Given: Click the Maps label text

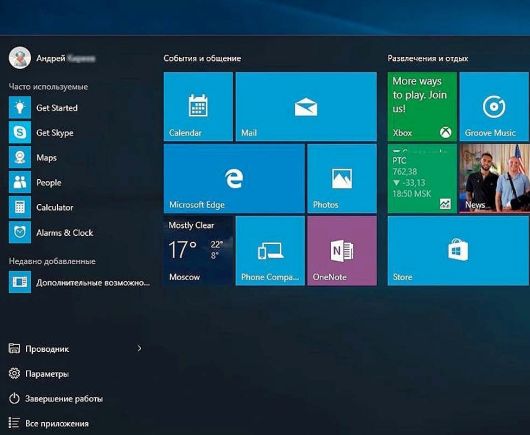Looking at the screenshot, I should tap(46, 158).
